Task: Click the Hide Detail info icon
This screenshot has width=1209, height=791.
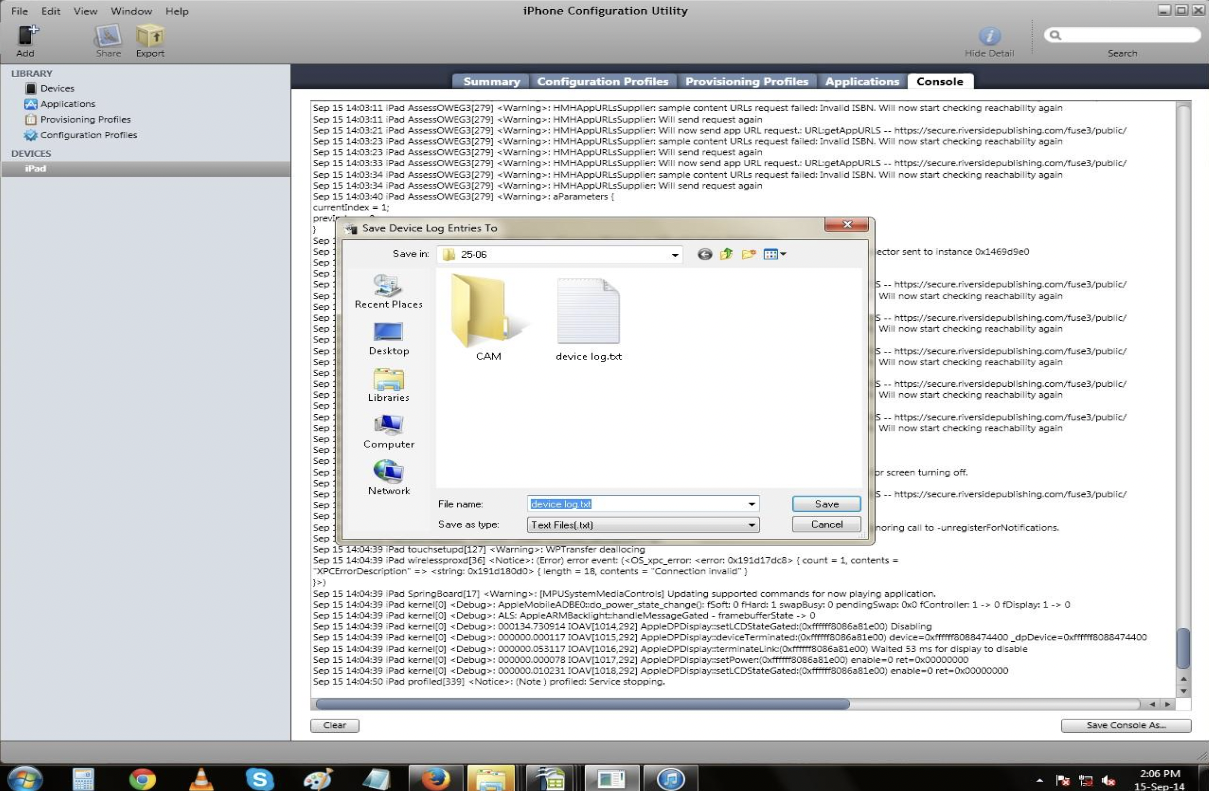Action: coord(988,37)
